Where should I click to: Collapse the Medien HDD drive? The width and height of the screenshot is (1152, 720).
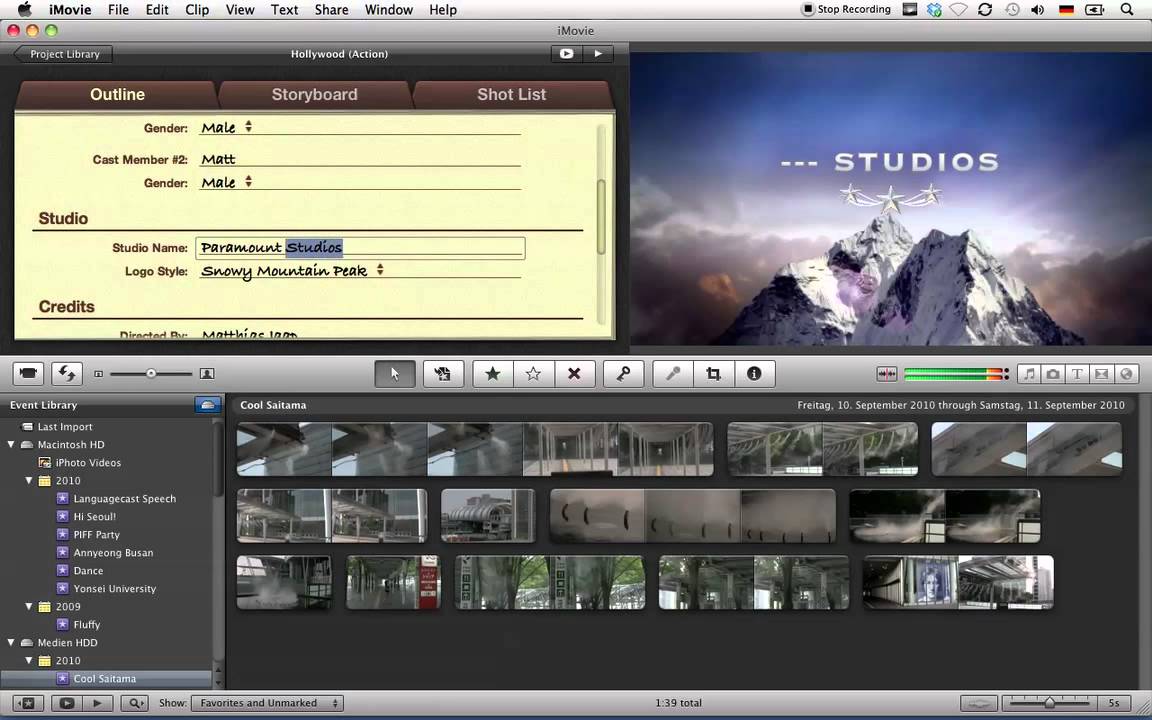coord(11,643)
